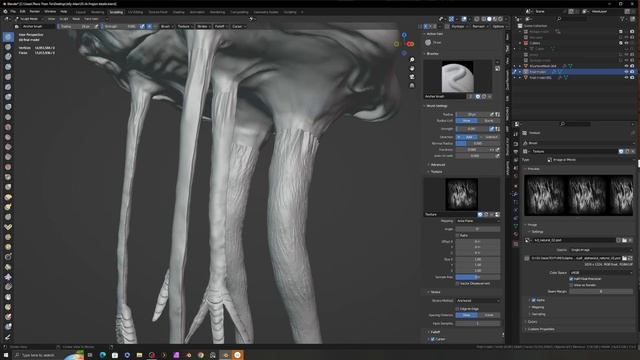The width and height of the screenshot is (640, 360).
Task: Open Mapping dropdown showing Area Plane
Action: click(x=478, y=221)
